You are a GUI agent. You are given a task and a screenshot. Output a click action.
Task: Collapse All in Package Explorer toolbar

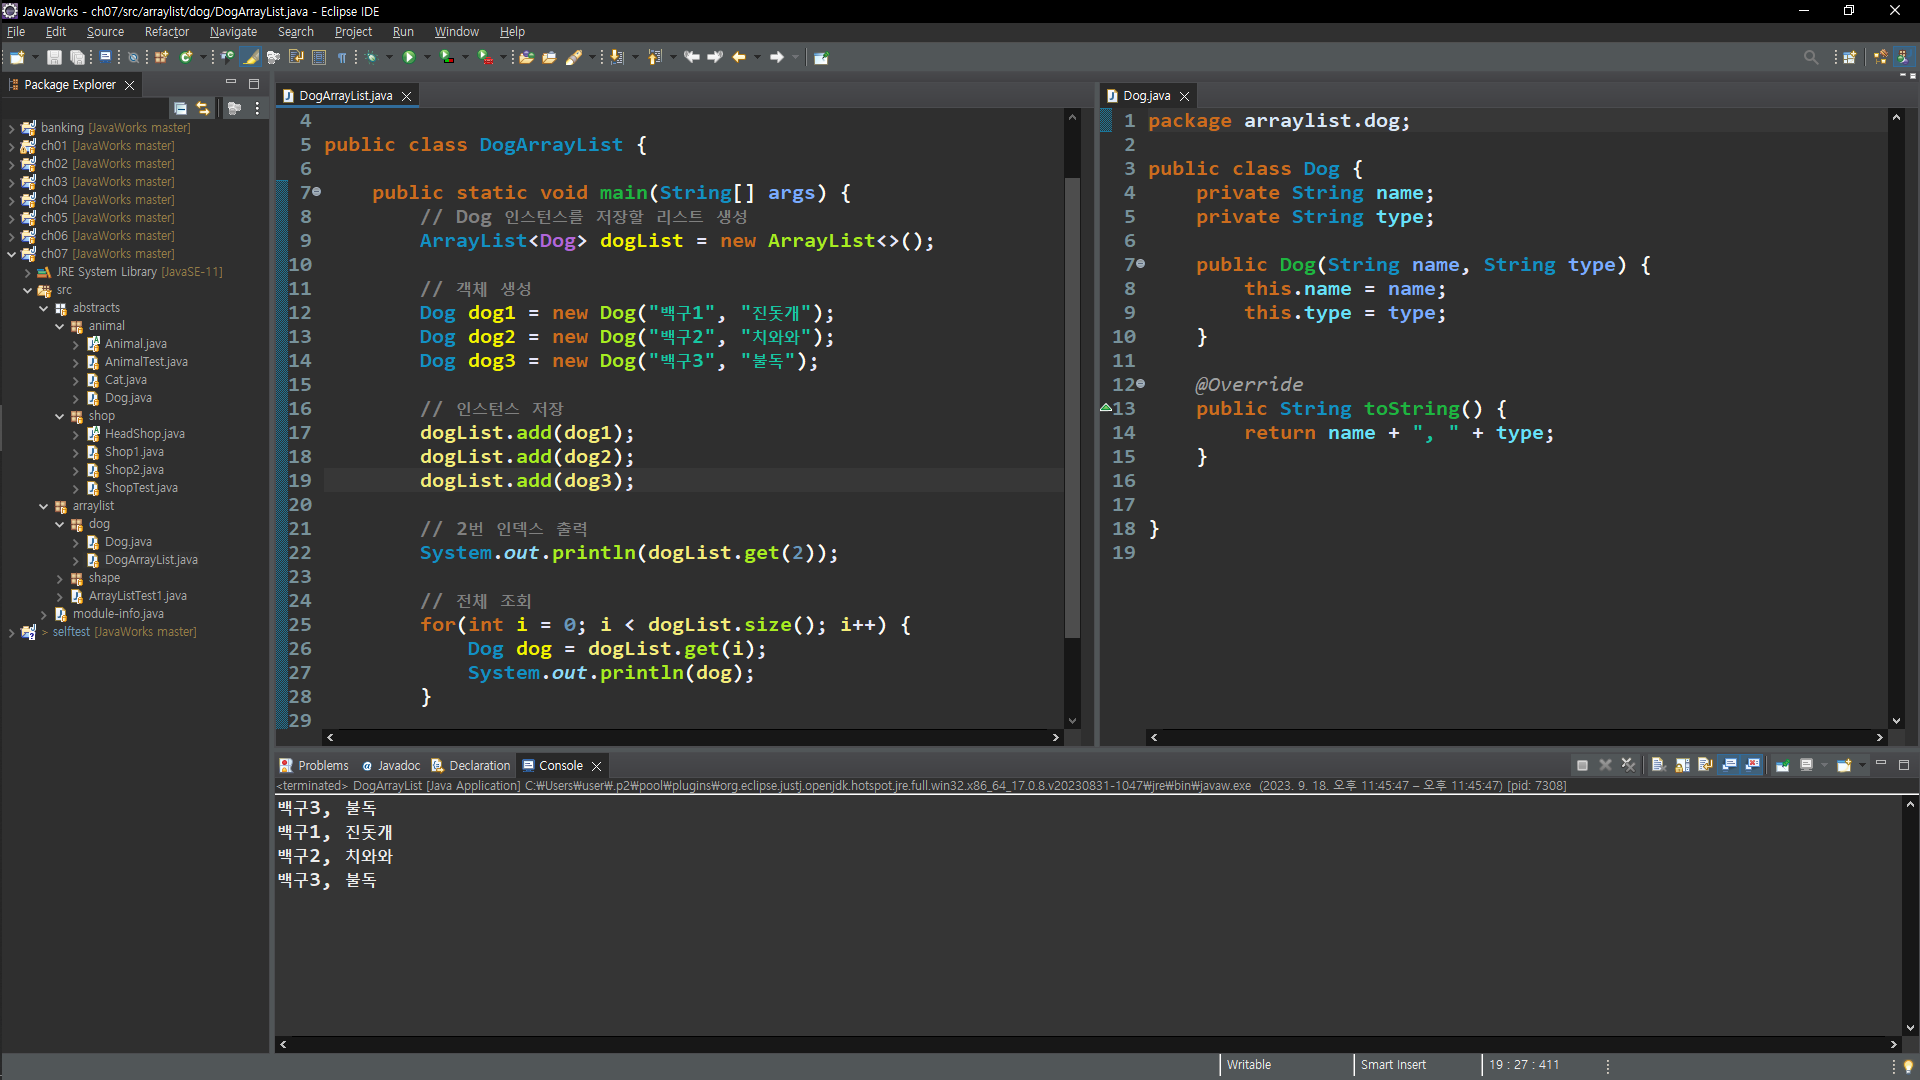click(180, 108)
